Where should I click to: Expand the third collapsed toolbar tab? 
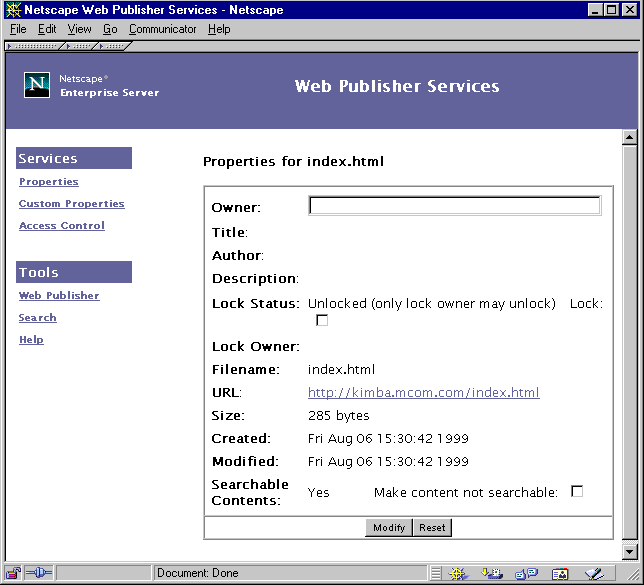click(114, 46)
